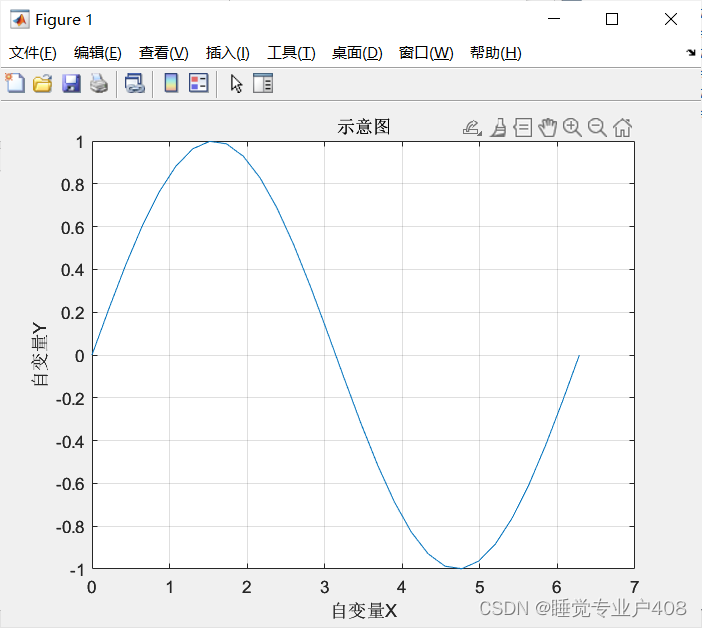
Task: Dock the figure using the arrow icon
Action: point(691,53)
